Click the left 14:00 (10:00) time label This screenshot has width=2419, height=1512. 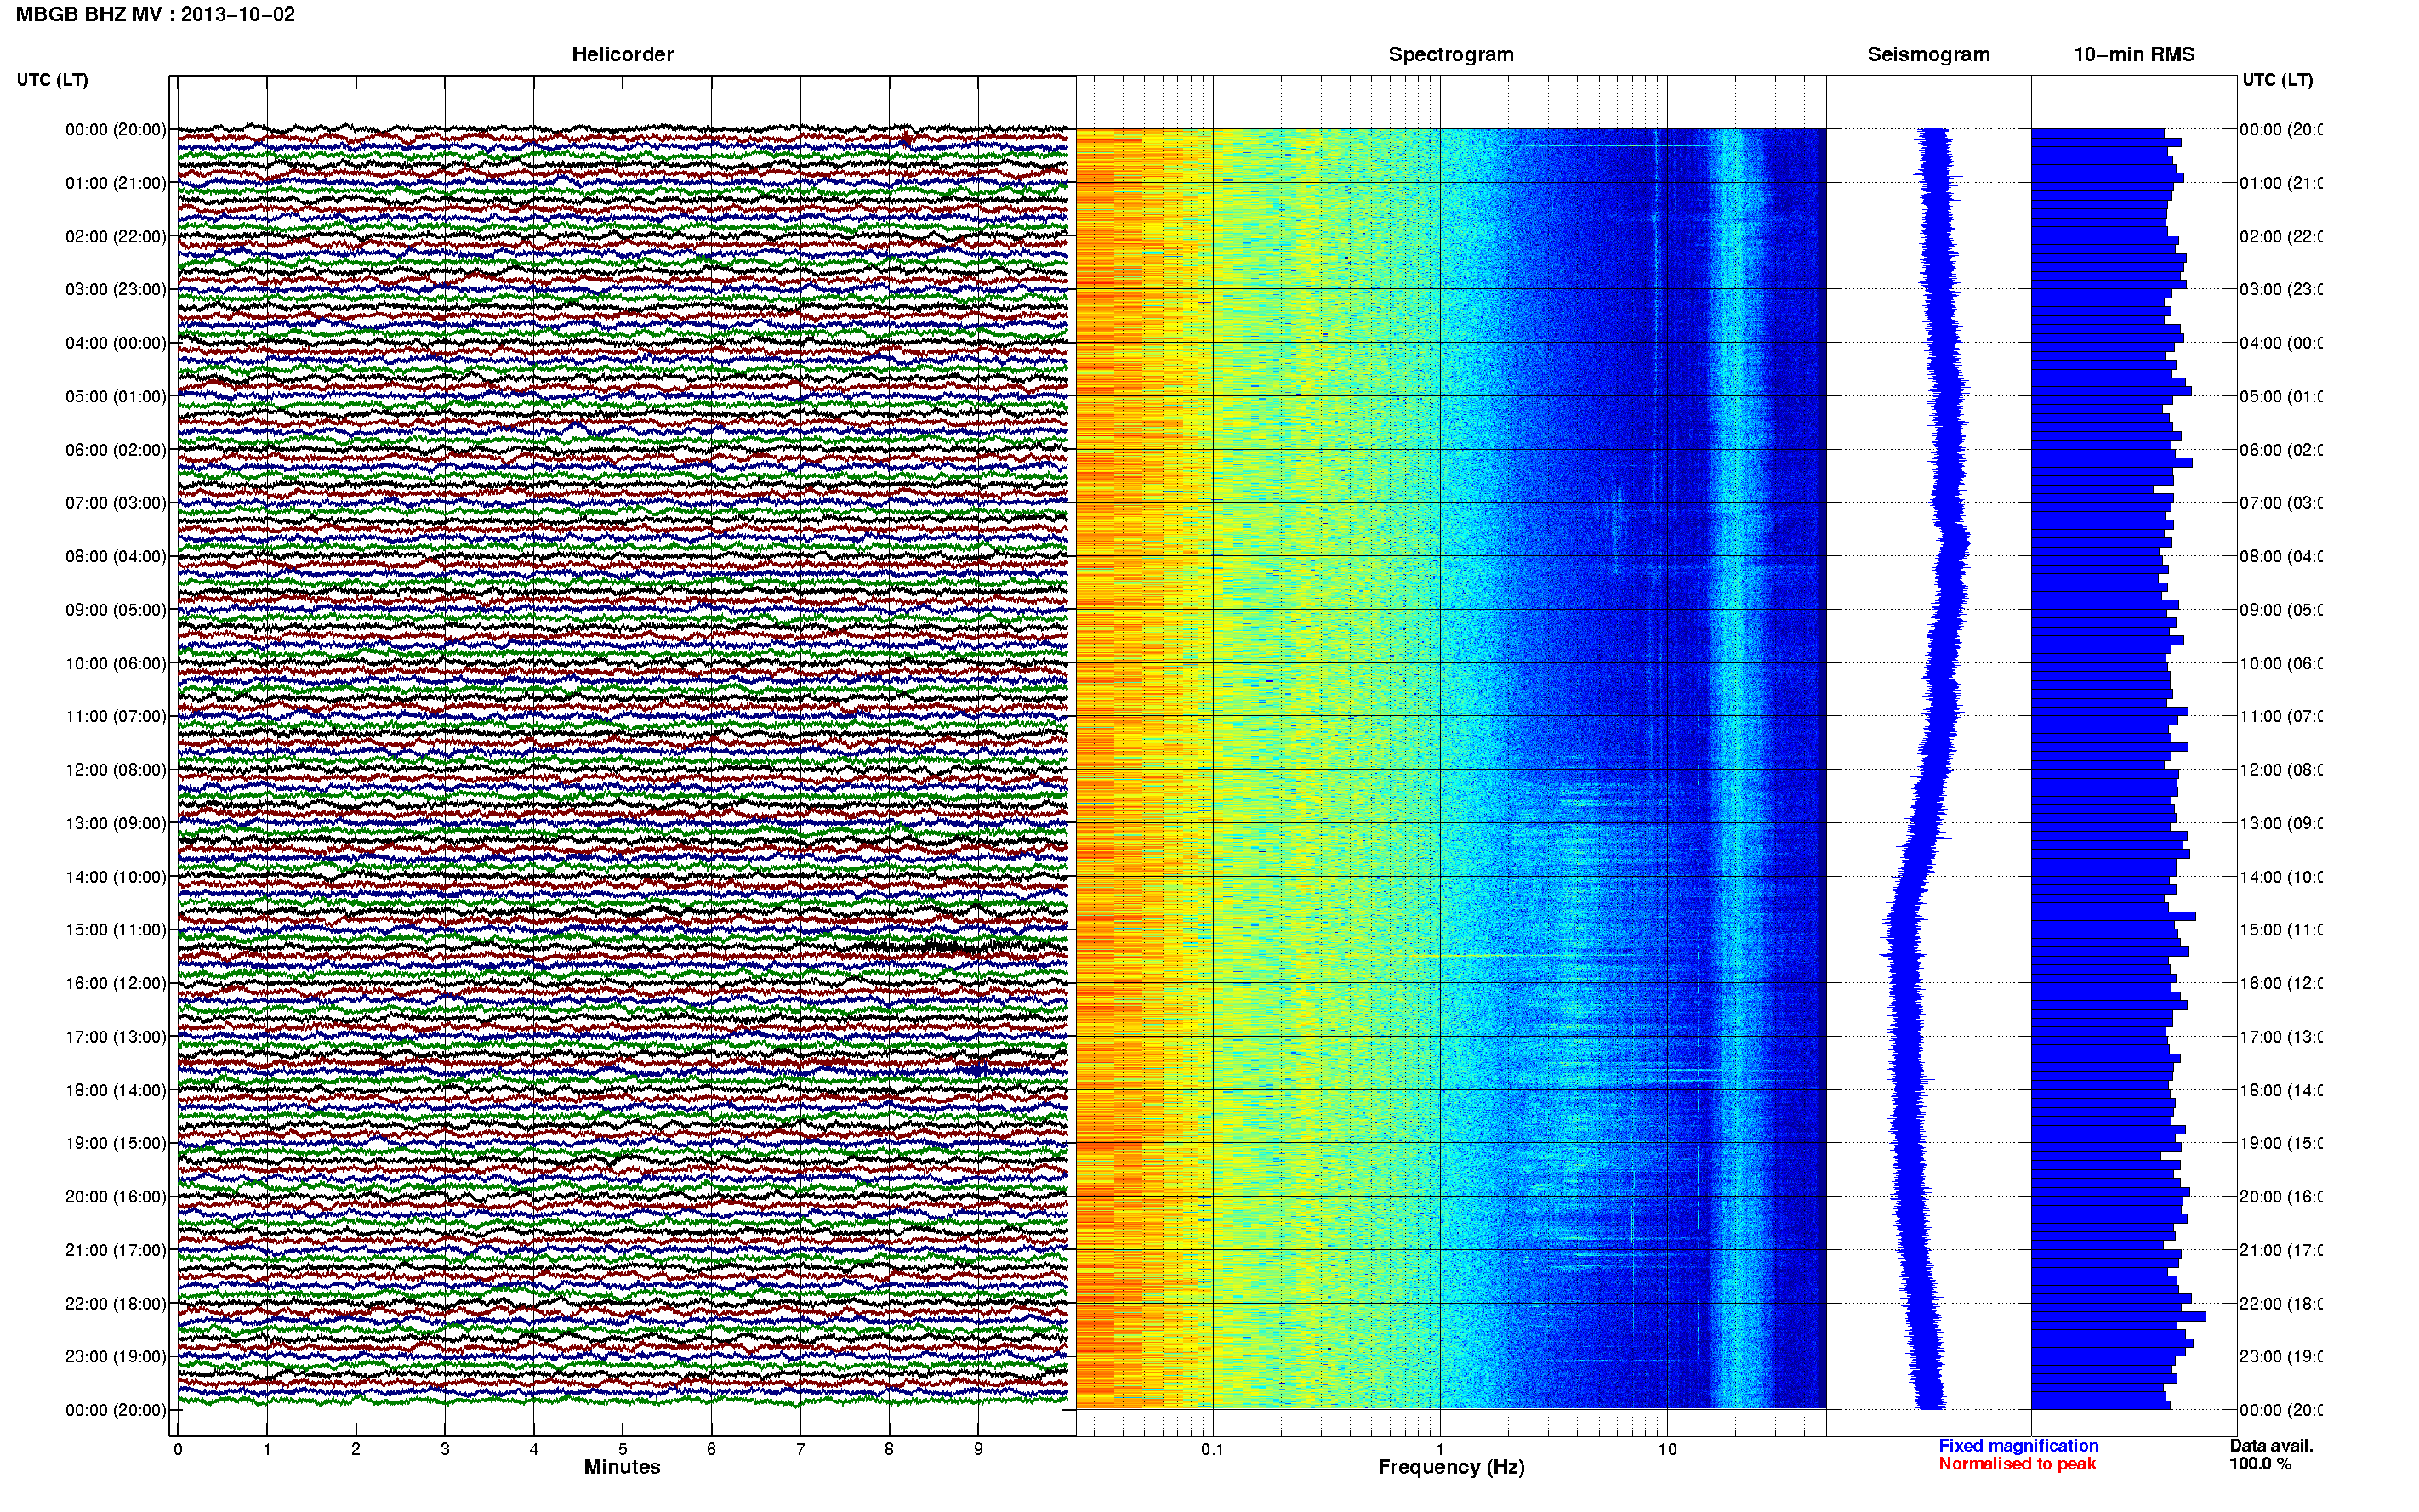(116, 877)
